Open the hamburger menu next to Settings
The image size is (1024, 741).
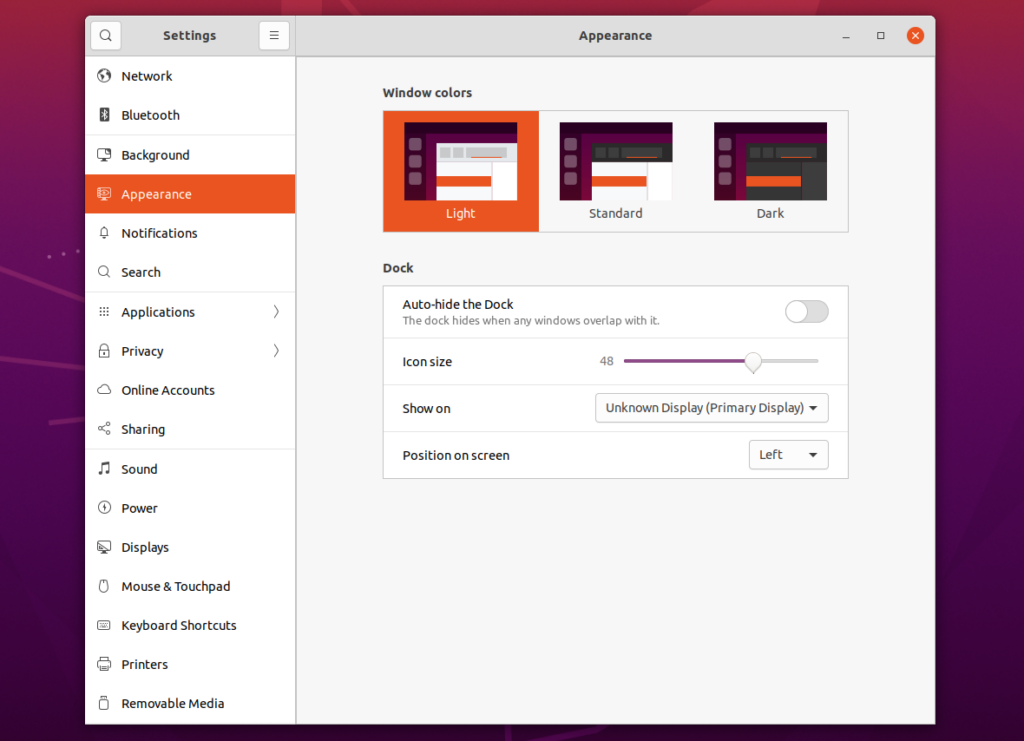[x=274, y=35]
